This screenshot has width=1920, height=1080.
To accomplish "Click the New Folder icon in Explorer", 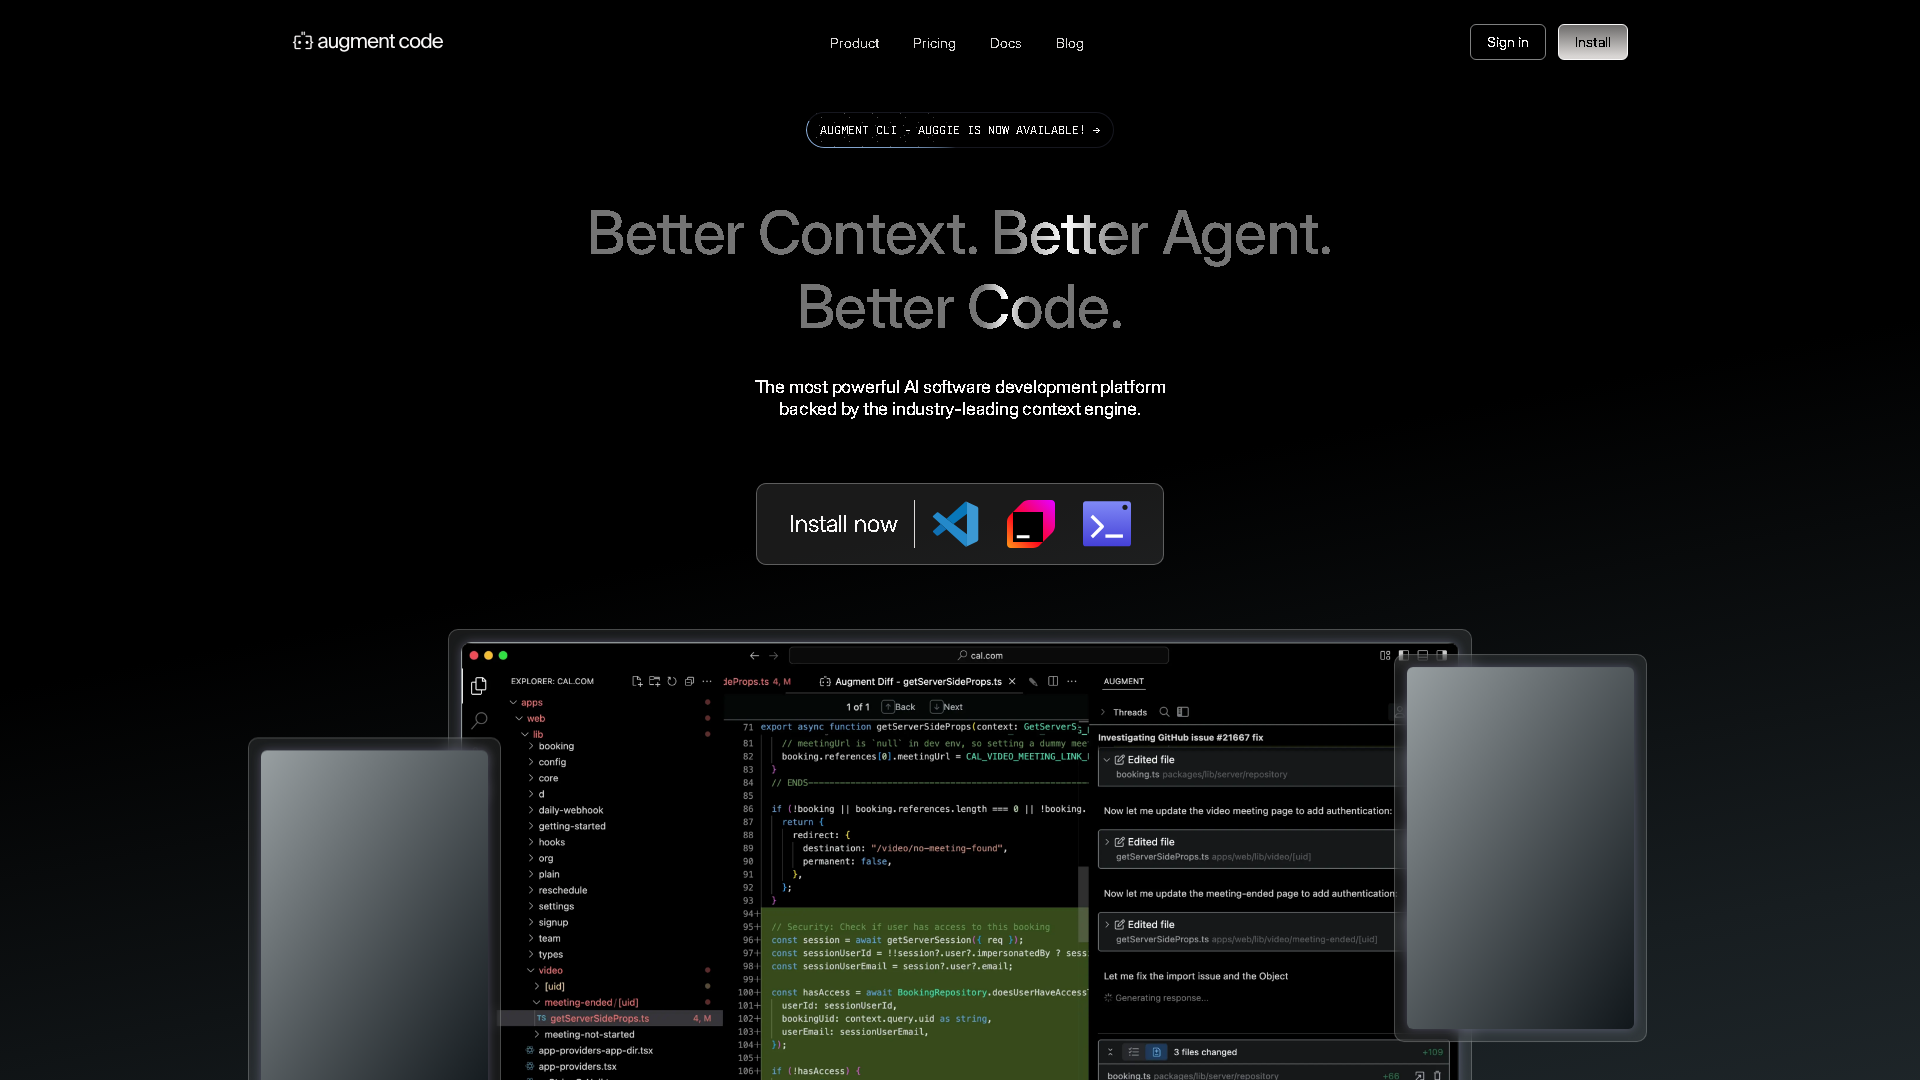I will point(654,681).
